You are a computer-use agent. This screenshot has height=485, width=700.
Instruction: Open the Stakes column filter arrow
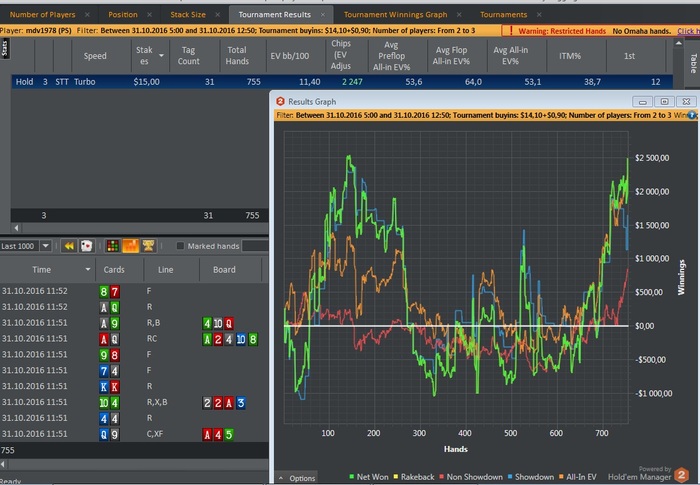click(x=161, y=55)
